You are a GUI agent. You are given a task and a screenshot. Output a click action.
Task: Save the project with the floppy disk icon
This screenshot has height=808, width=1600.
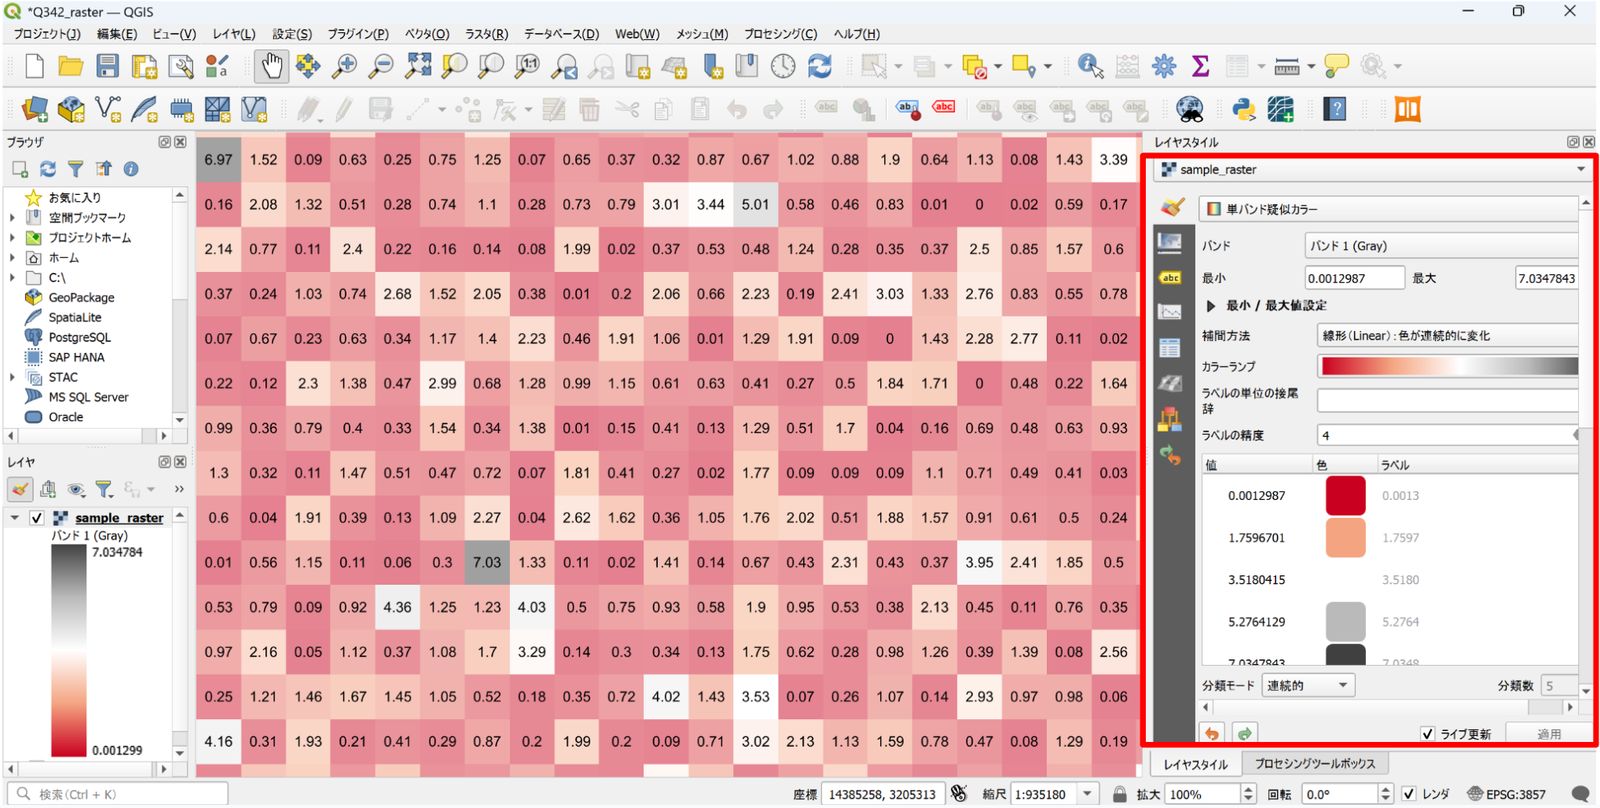(107, 67)
